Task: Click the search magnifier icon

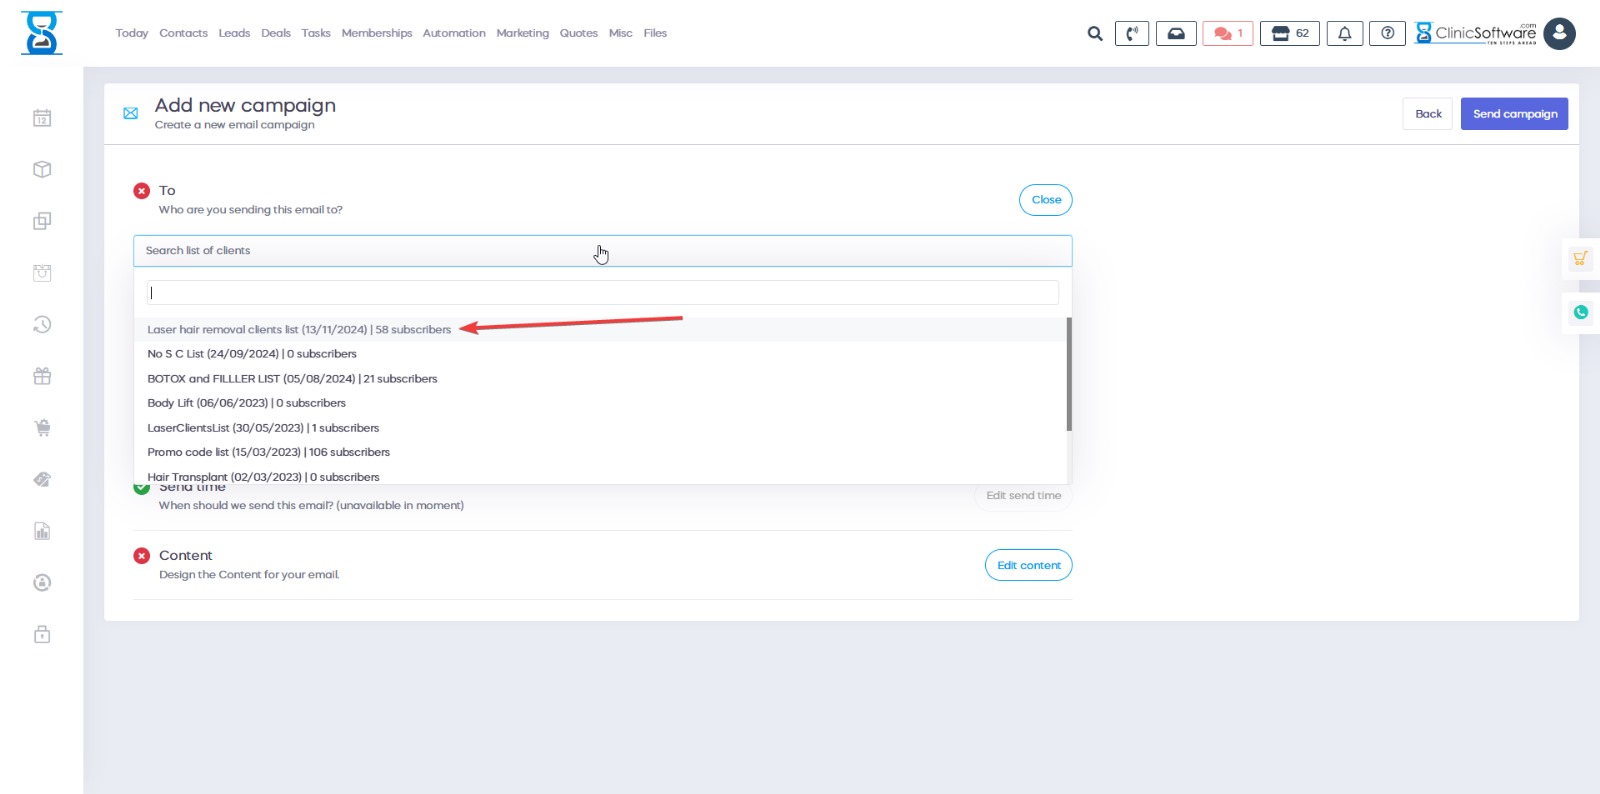Action: [x=1095, y=34]
